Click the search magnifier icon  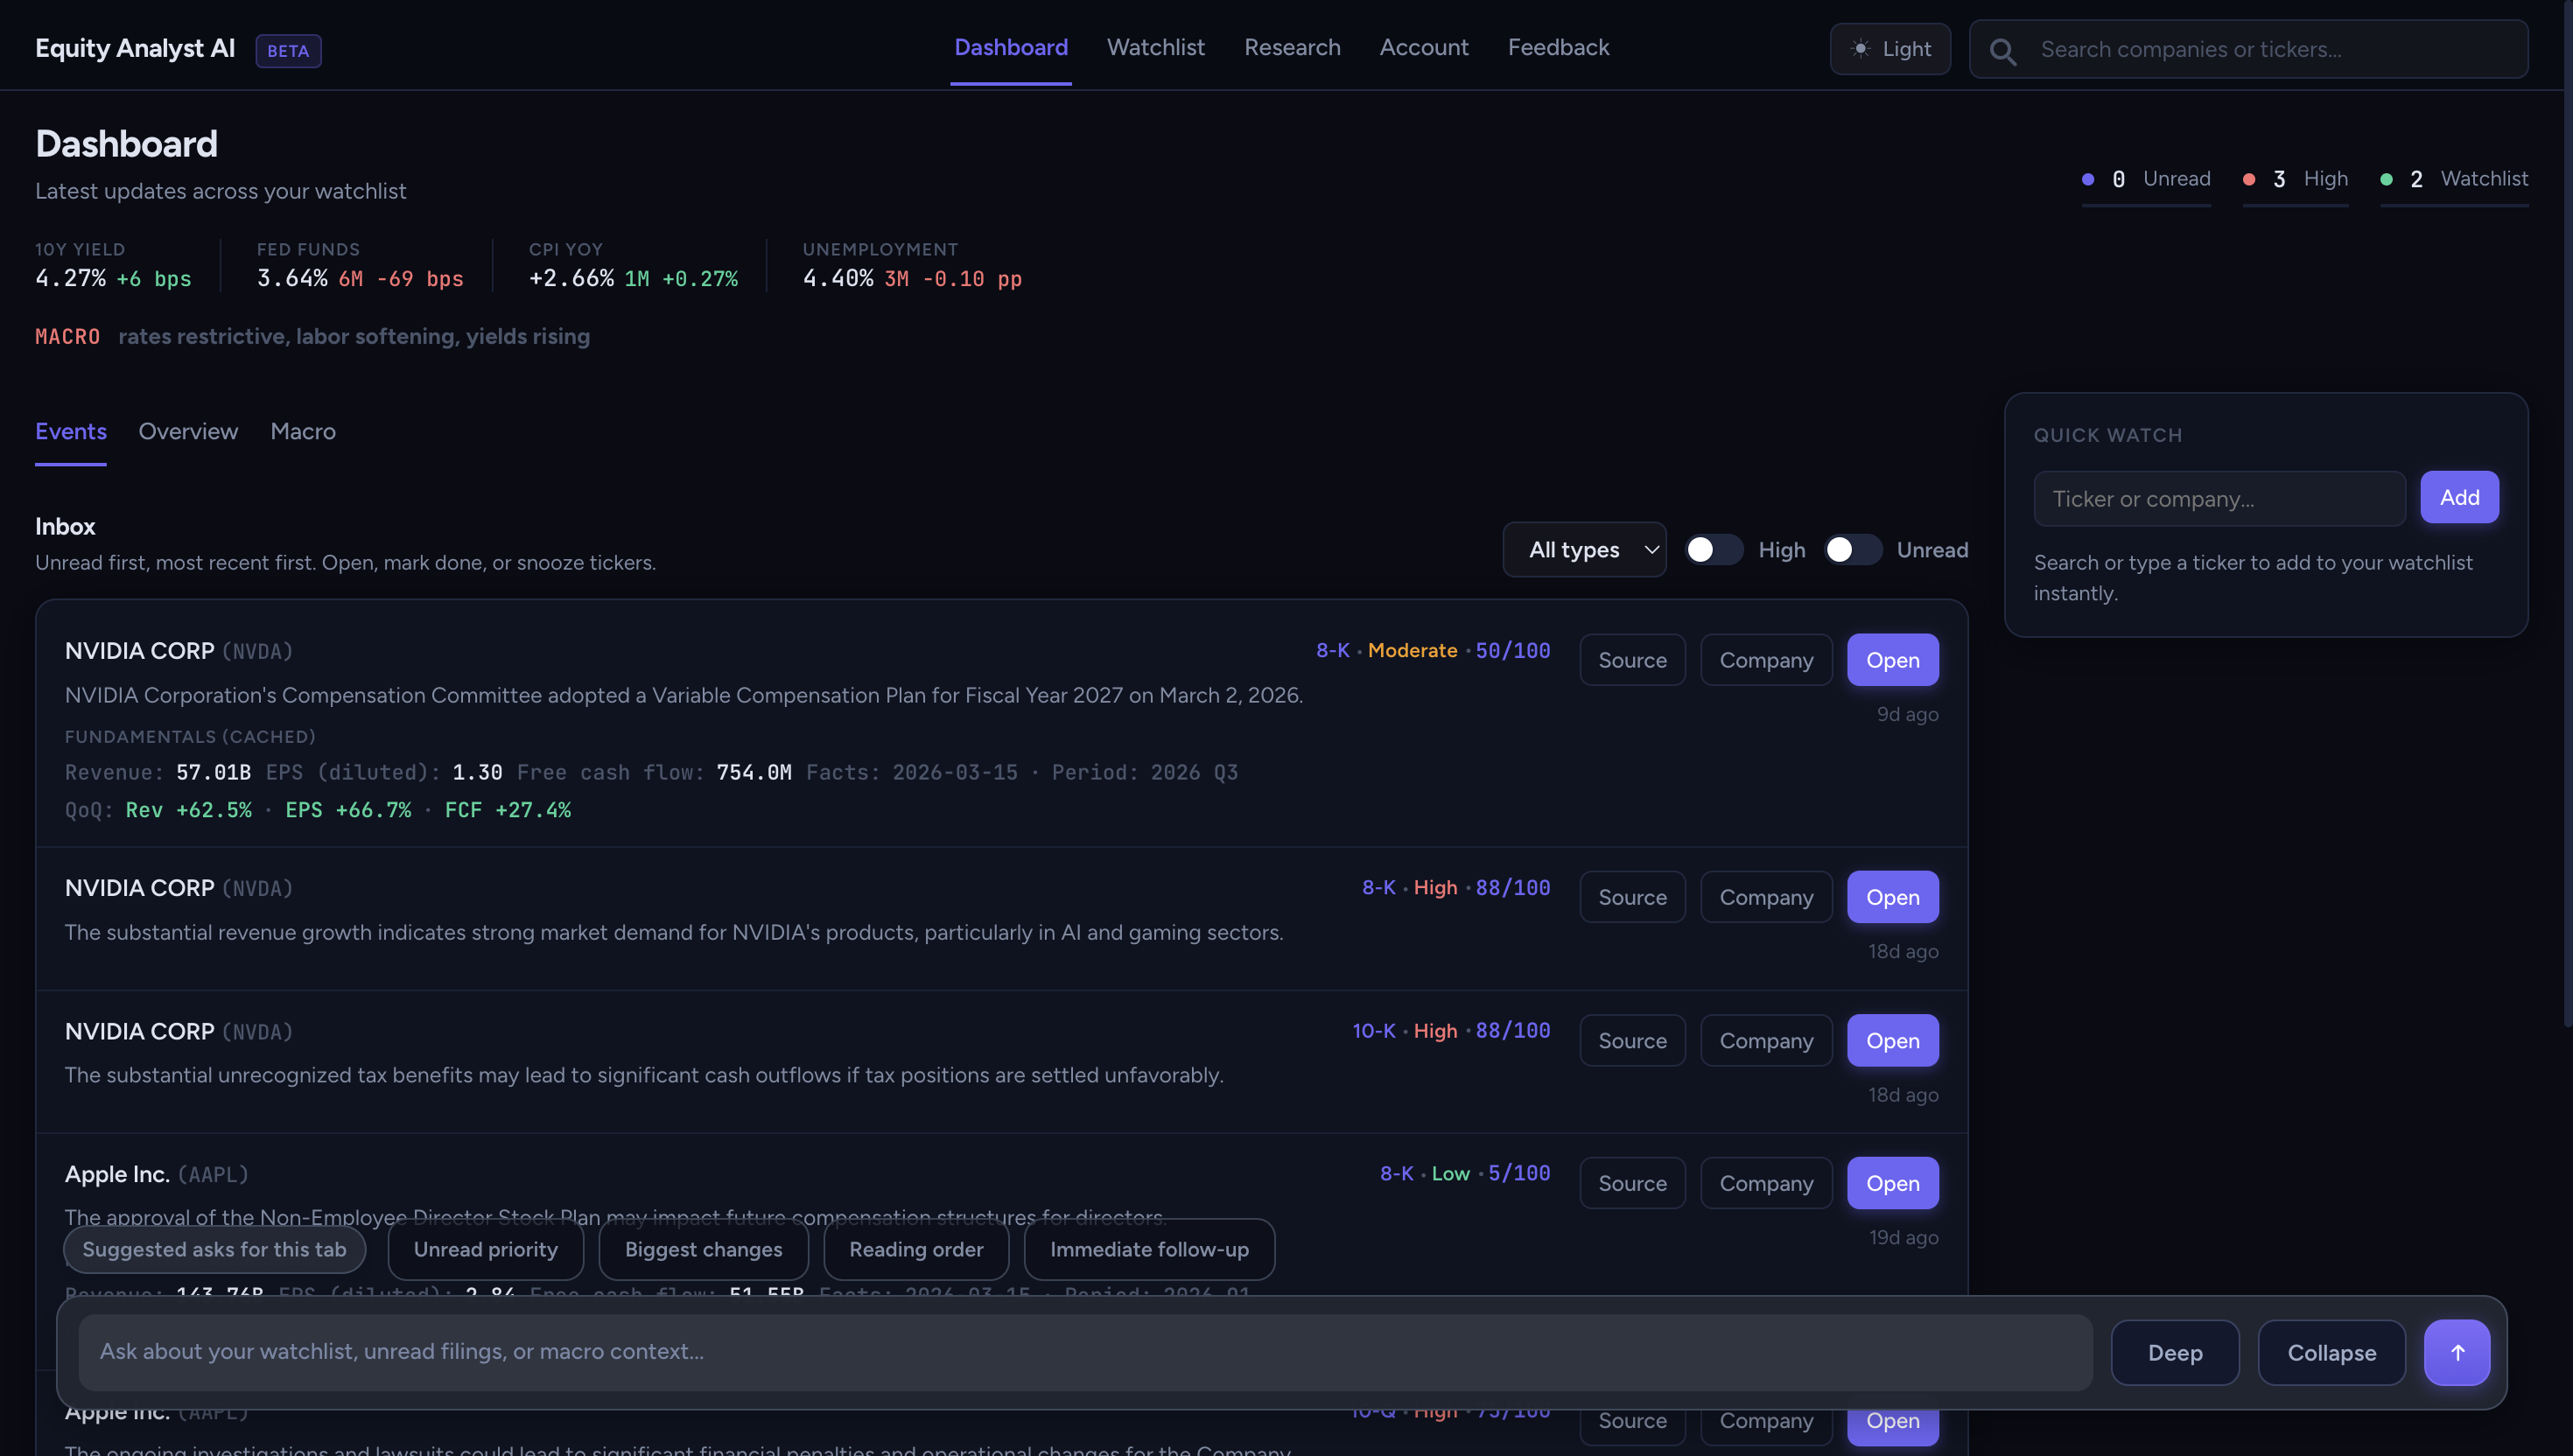click(2003, 50)
